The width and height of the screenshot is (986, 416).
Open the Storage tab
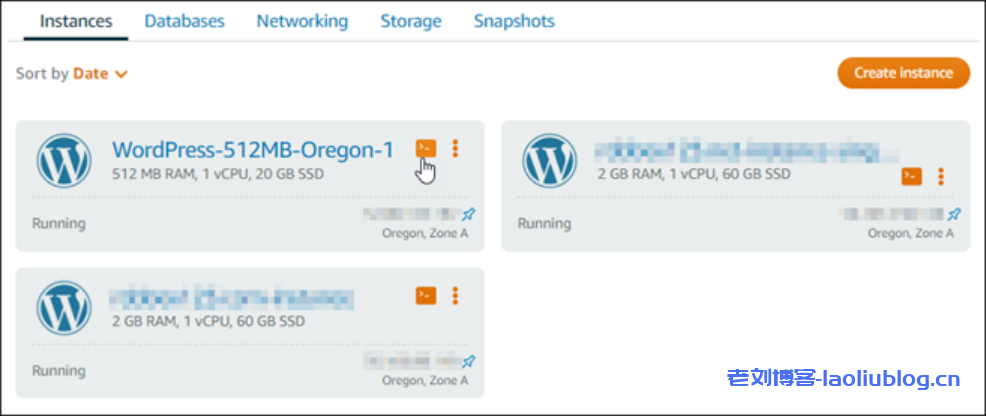tap(411, 21)
